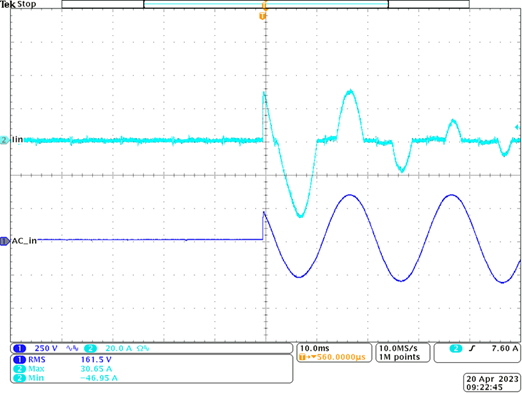Select the channel 2 Iin ground marker

coord(5,140)
